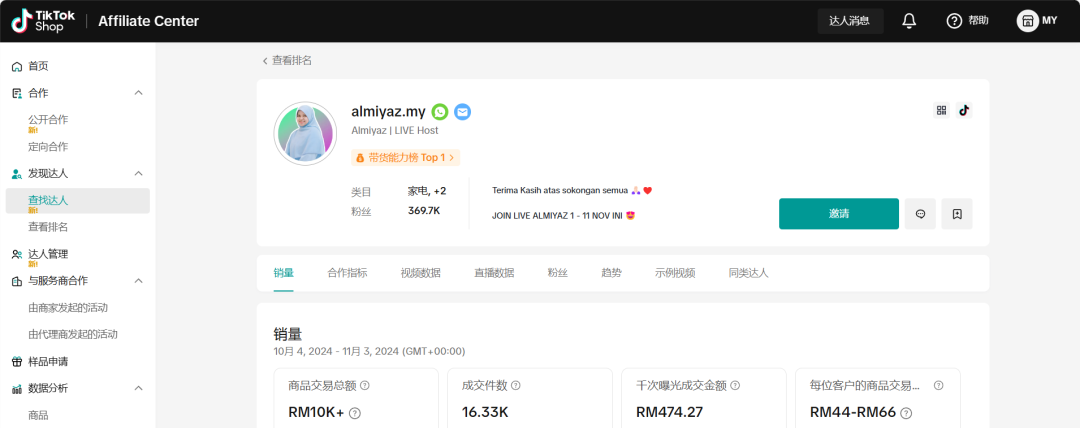This screenshot has width=1080, height=428.
Task: Switch to the 粉丝 tab
Action: (x=558, y=273)
